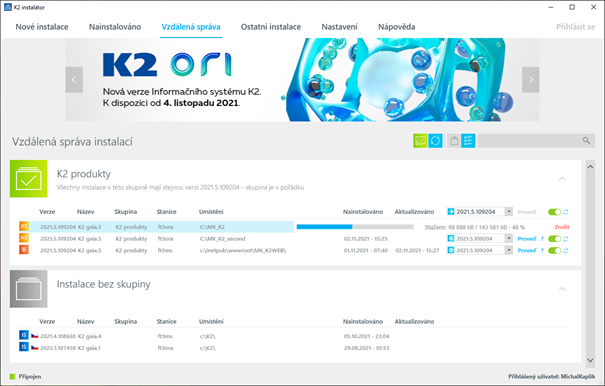Select the row with location C:\MK_K2
This screenshot has width=605, height=386.
point(295,227)
